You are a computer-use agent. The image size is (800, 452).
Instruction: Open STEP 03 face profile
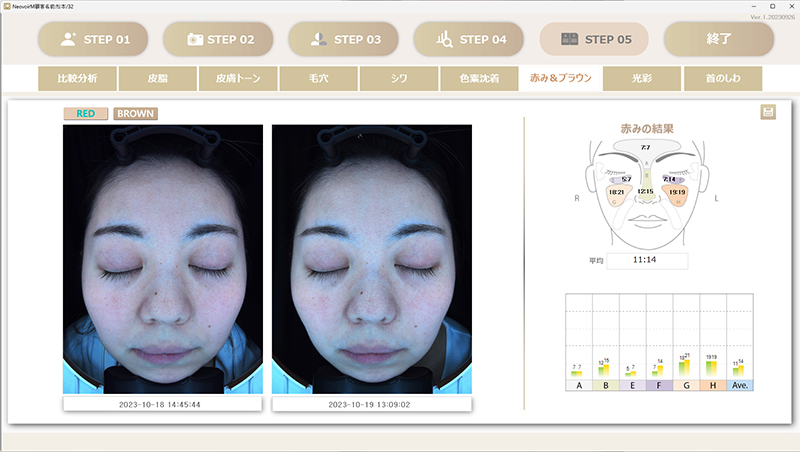click(343, 39)
